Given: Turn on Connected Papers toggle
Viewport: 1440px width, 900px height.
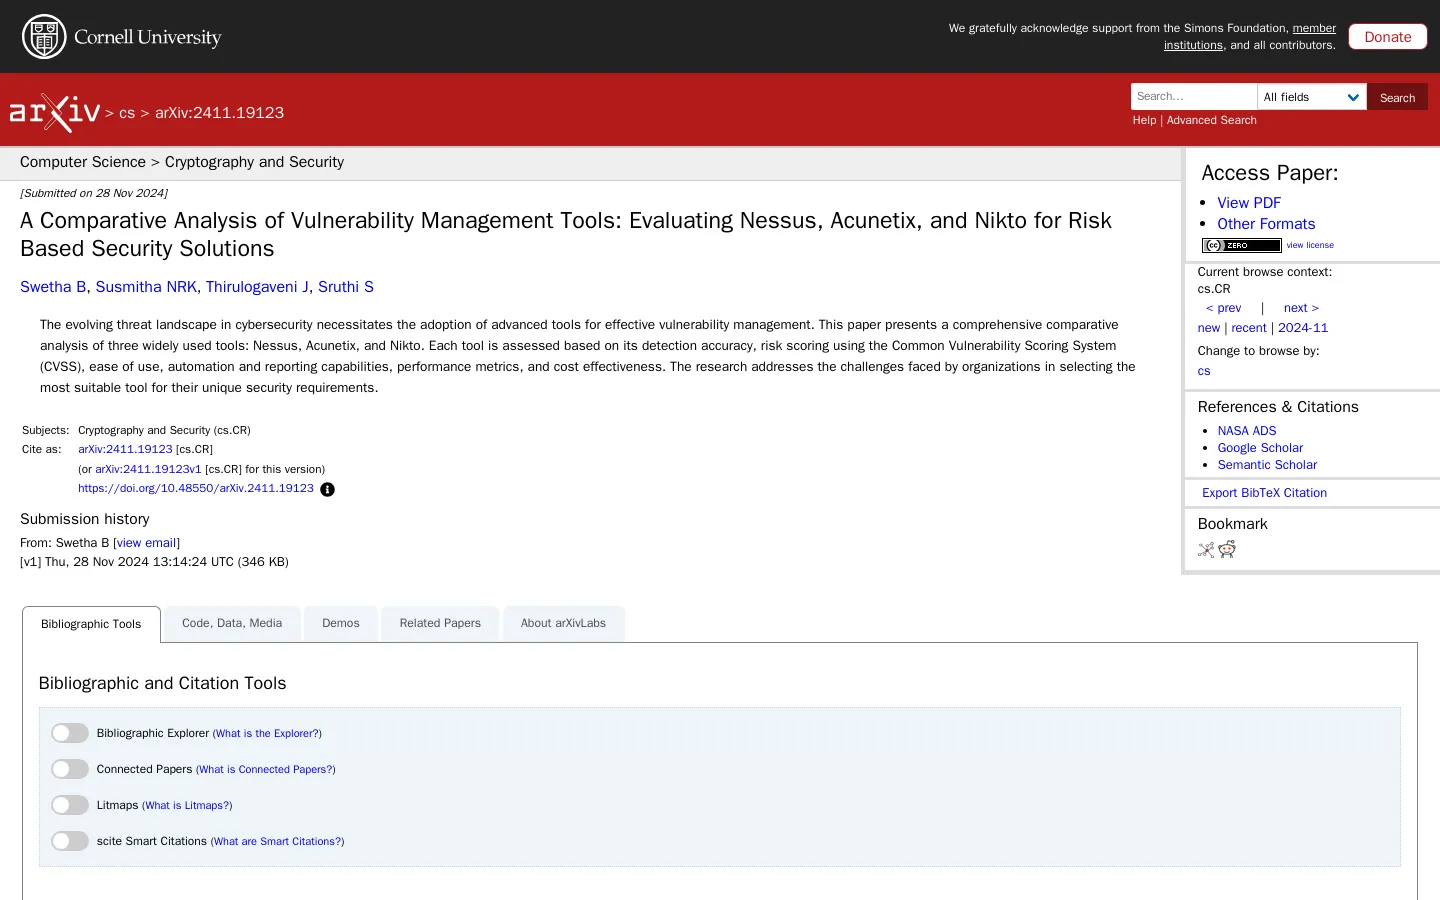Looking at the screenshot, I should click(70, 769).
